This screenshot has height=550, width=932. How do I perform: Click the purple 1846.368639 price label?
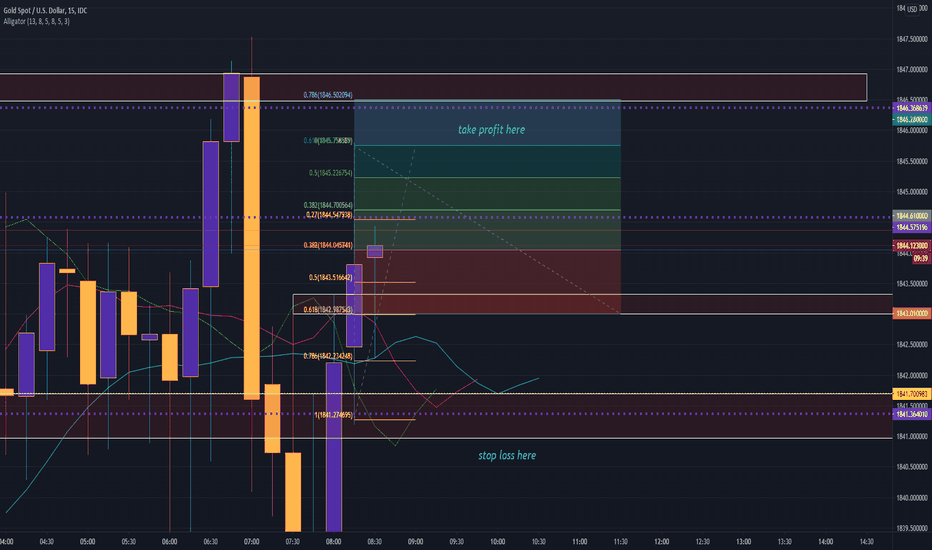coord(912,108)
